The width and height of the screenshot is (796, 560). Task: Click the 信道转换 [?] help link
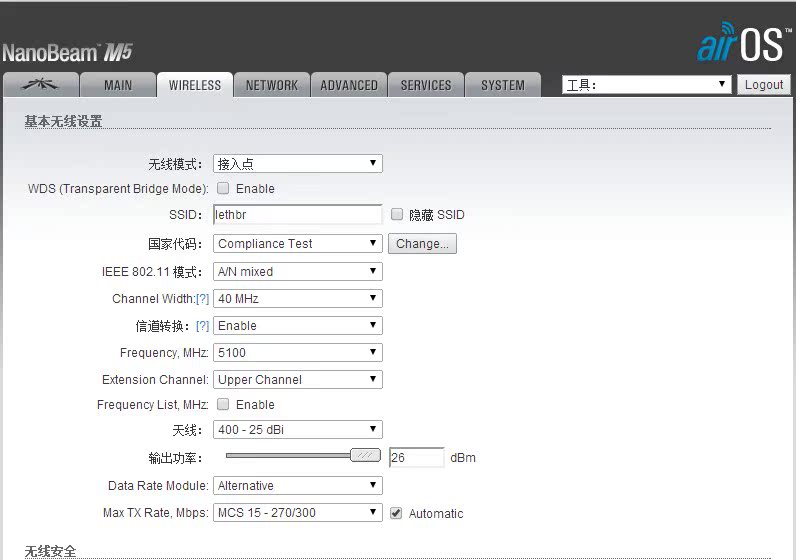pos(203,326)
